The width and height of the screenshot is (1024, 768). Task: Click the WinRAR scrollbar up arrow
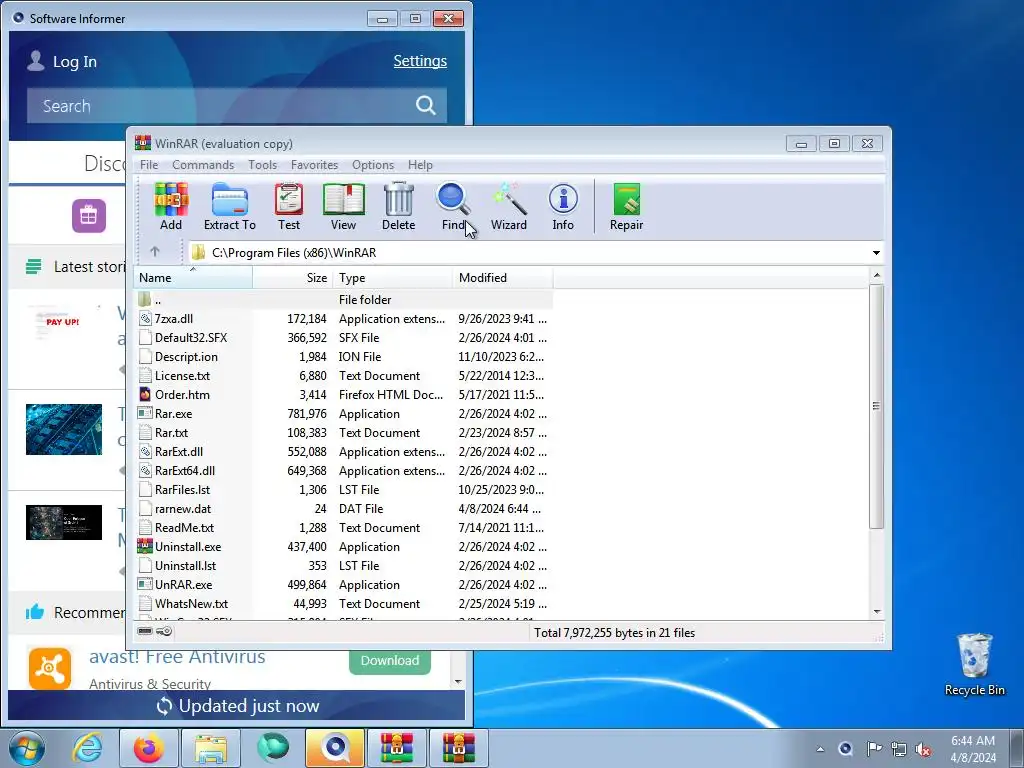(876, 276)
